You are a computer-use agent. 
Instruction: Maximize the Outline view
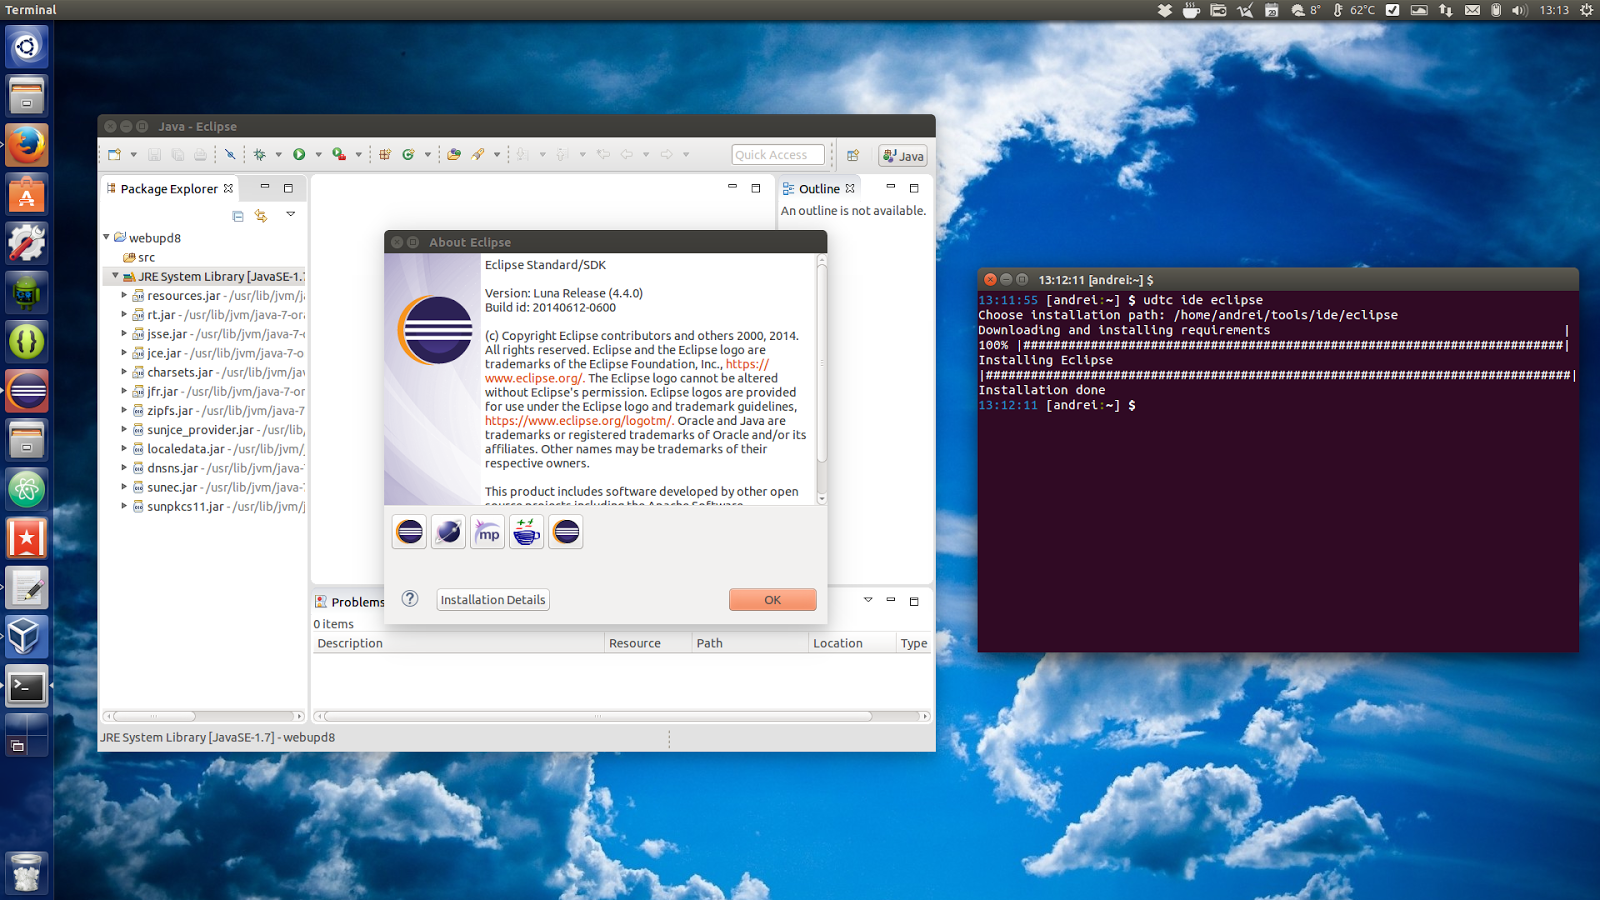click(x=914, y=187)
